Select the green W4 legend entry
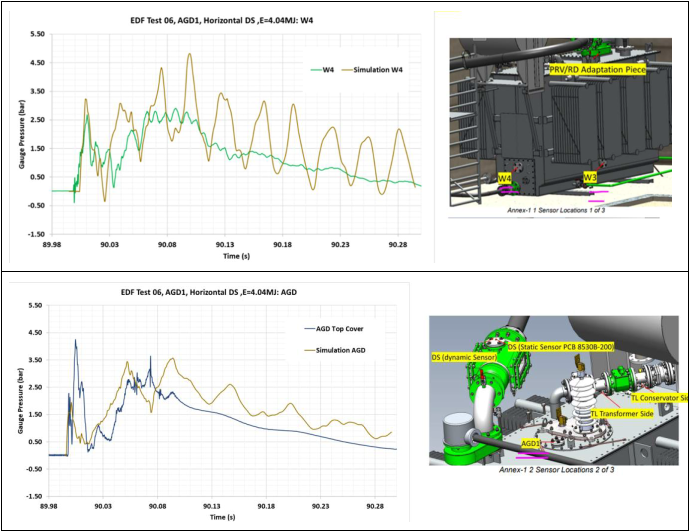 [322, 70]
